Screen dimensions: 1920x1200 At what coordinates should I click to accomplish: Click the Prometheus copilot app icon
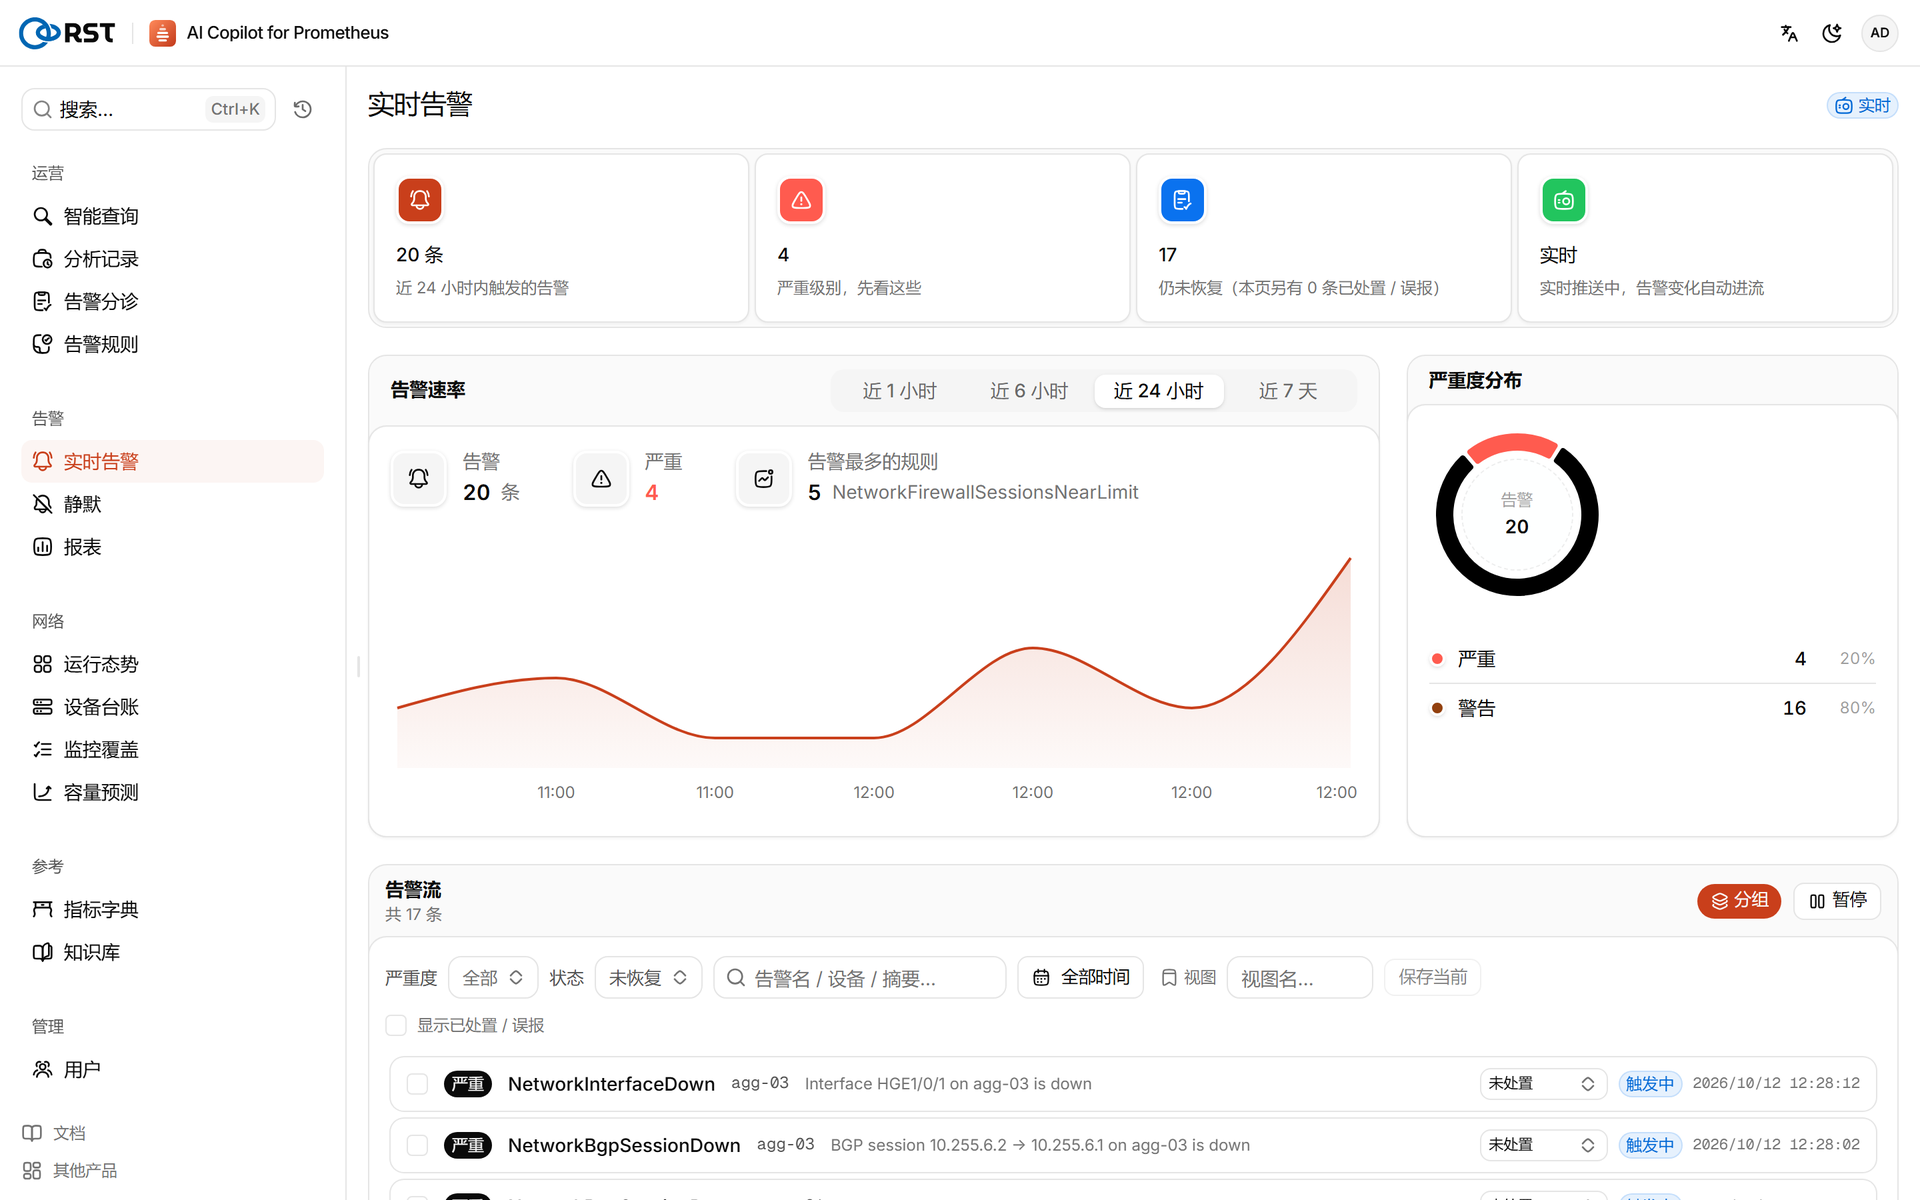point(162,33)
